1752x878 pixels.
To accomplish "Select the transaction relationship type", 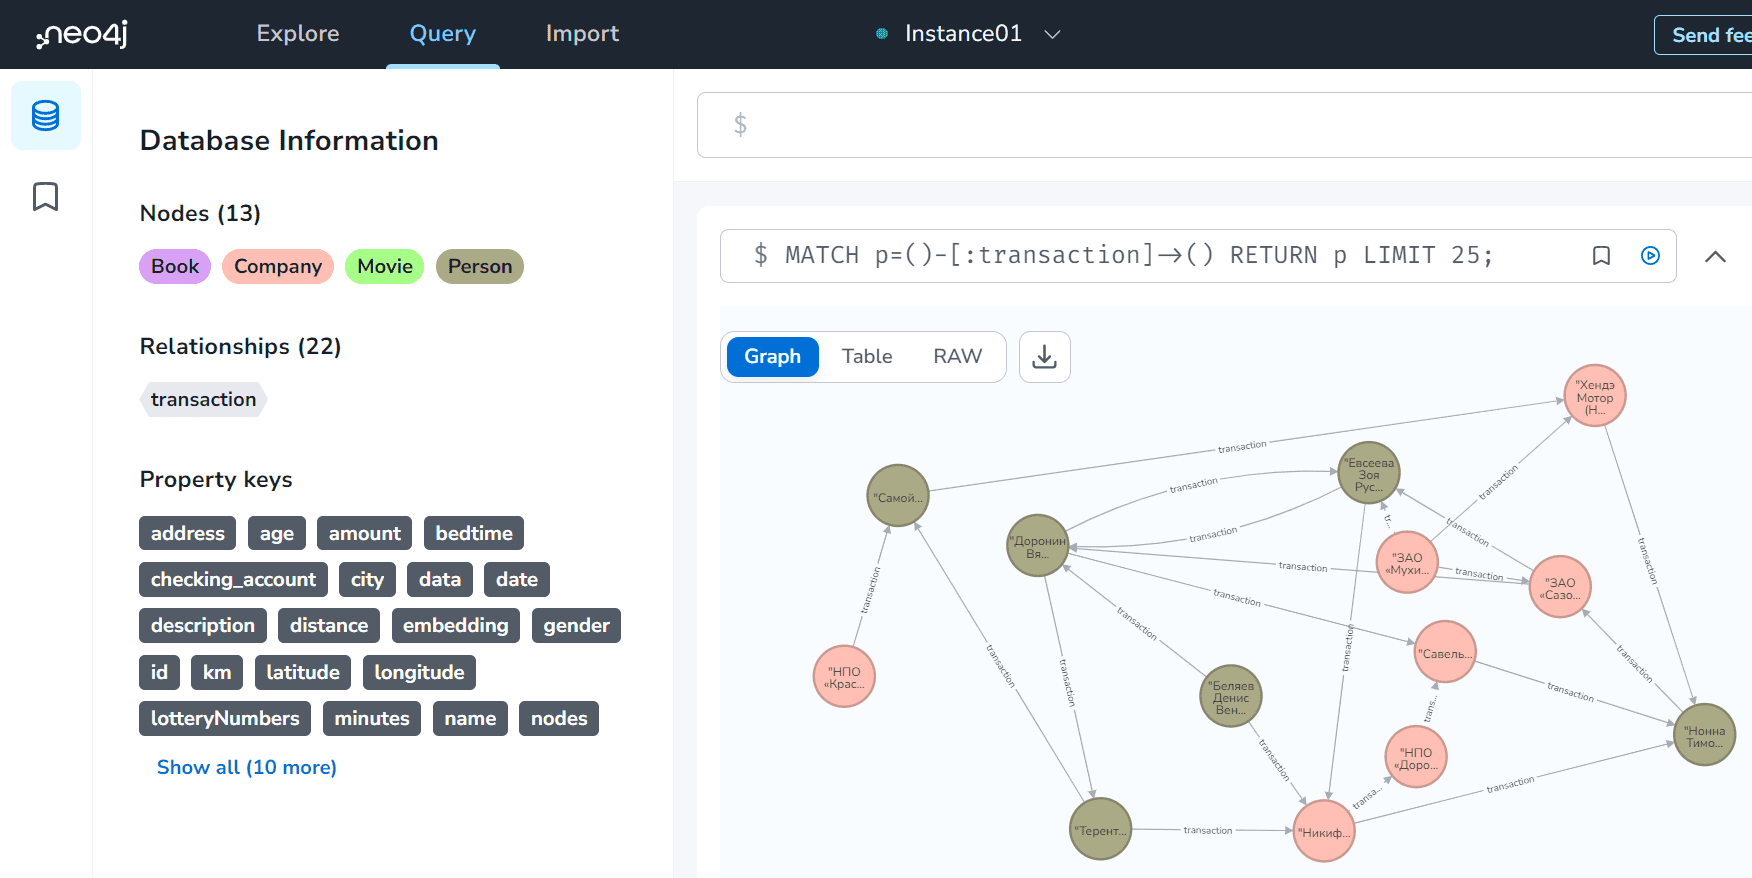I will (203, 400).
